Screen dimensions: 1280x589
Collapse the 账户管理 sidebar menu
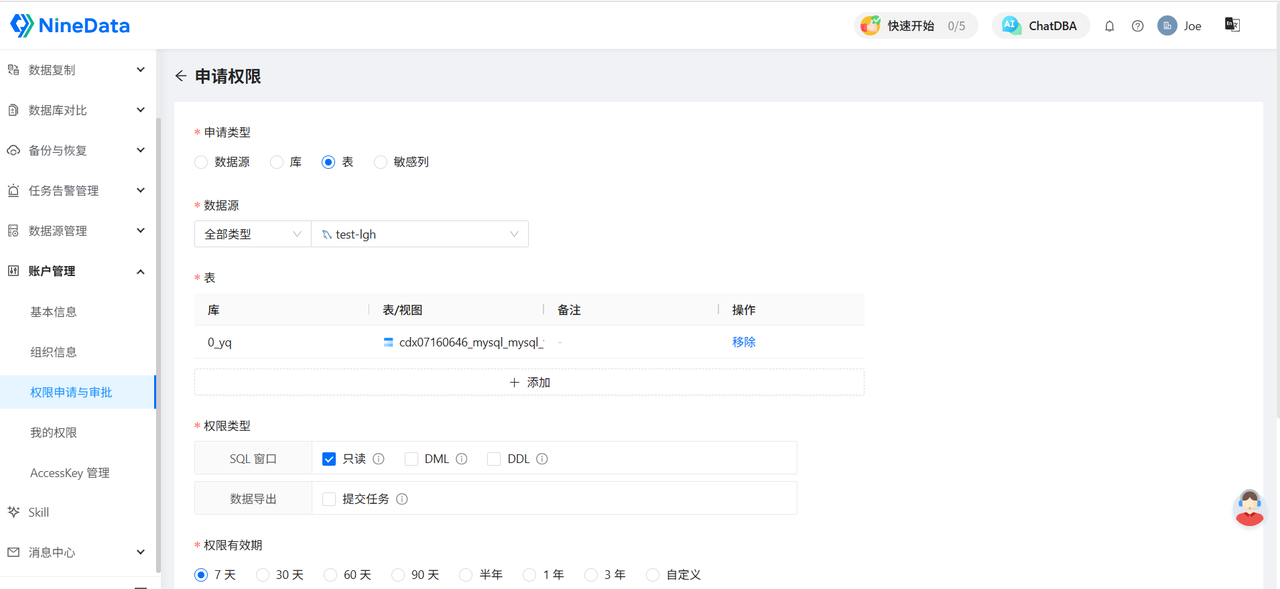tap(78, 271)
